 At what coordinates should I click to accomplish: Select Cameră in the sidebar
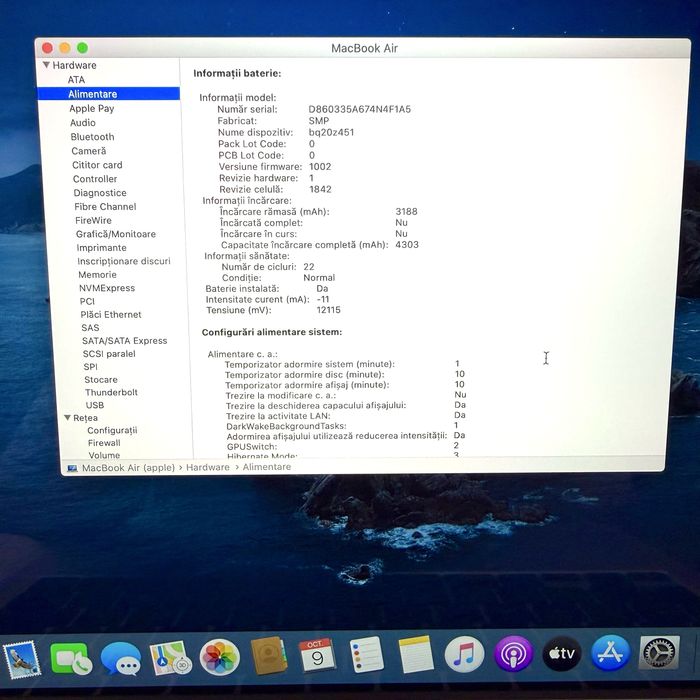(89, 151)
